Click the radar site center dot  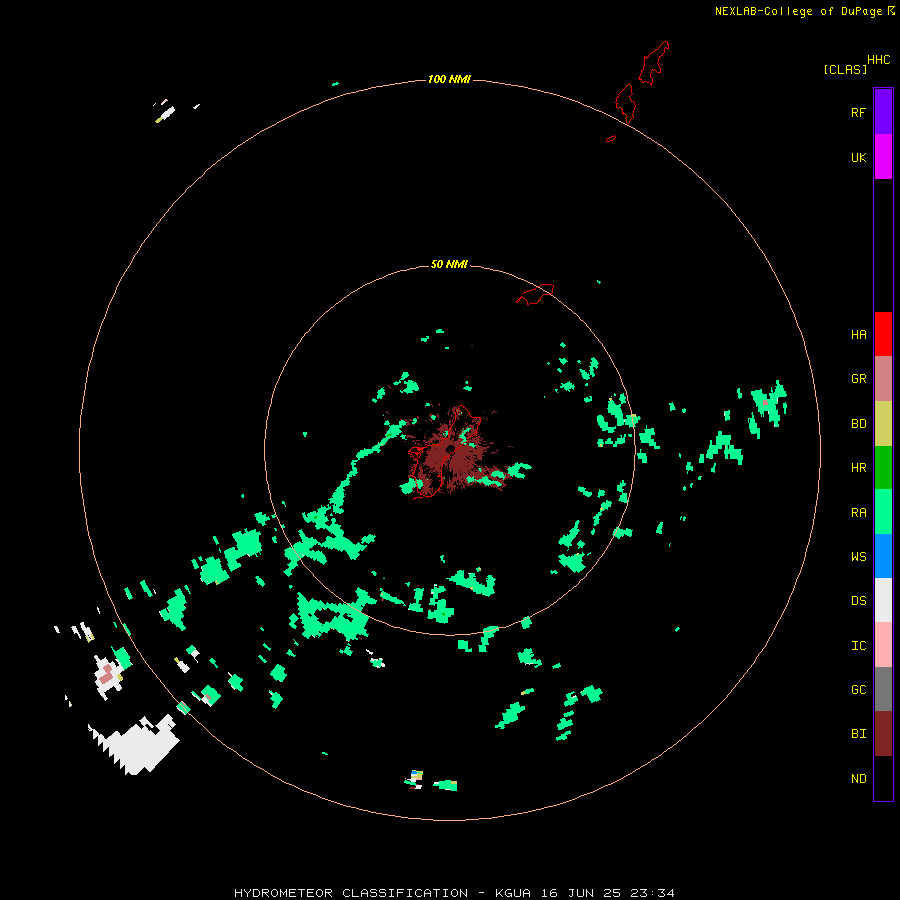[451, 449]
